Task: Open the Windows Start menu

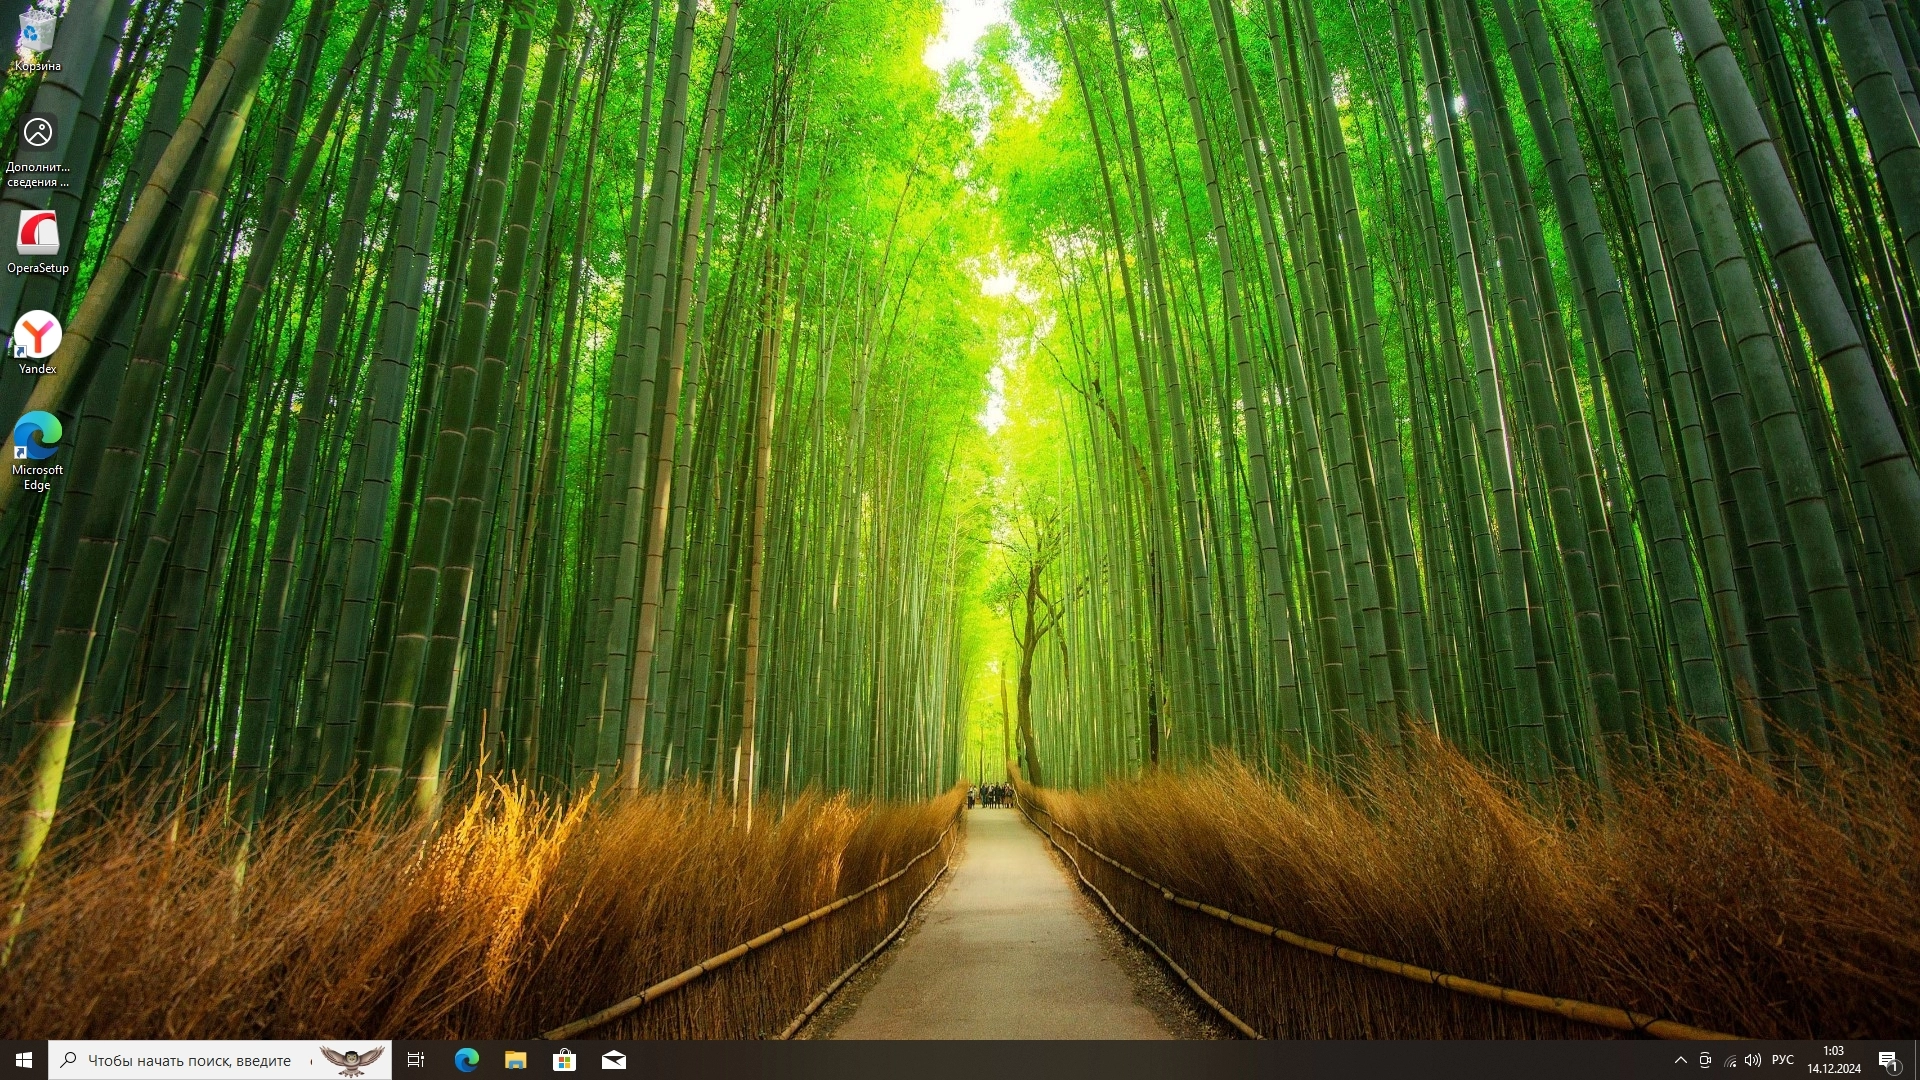Action: 24,1060
